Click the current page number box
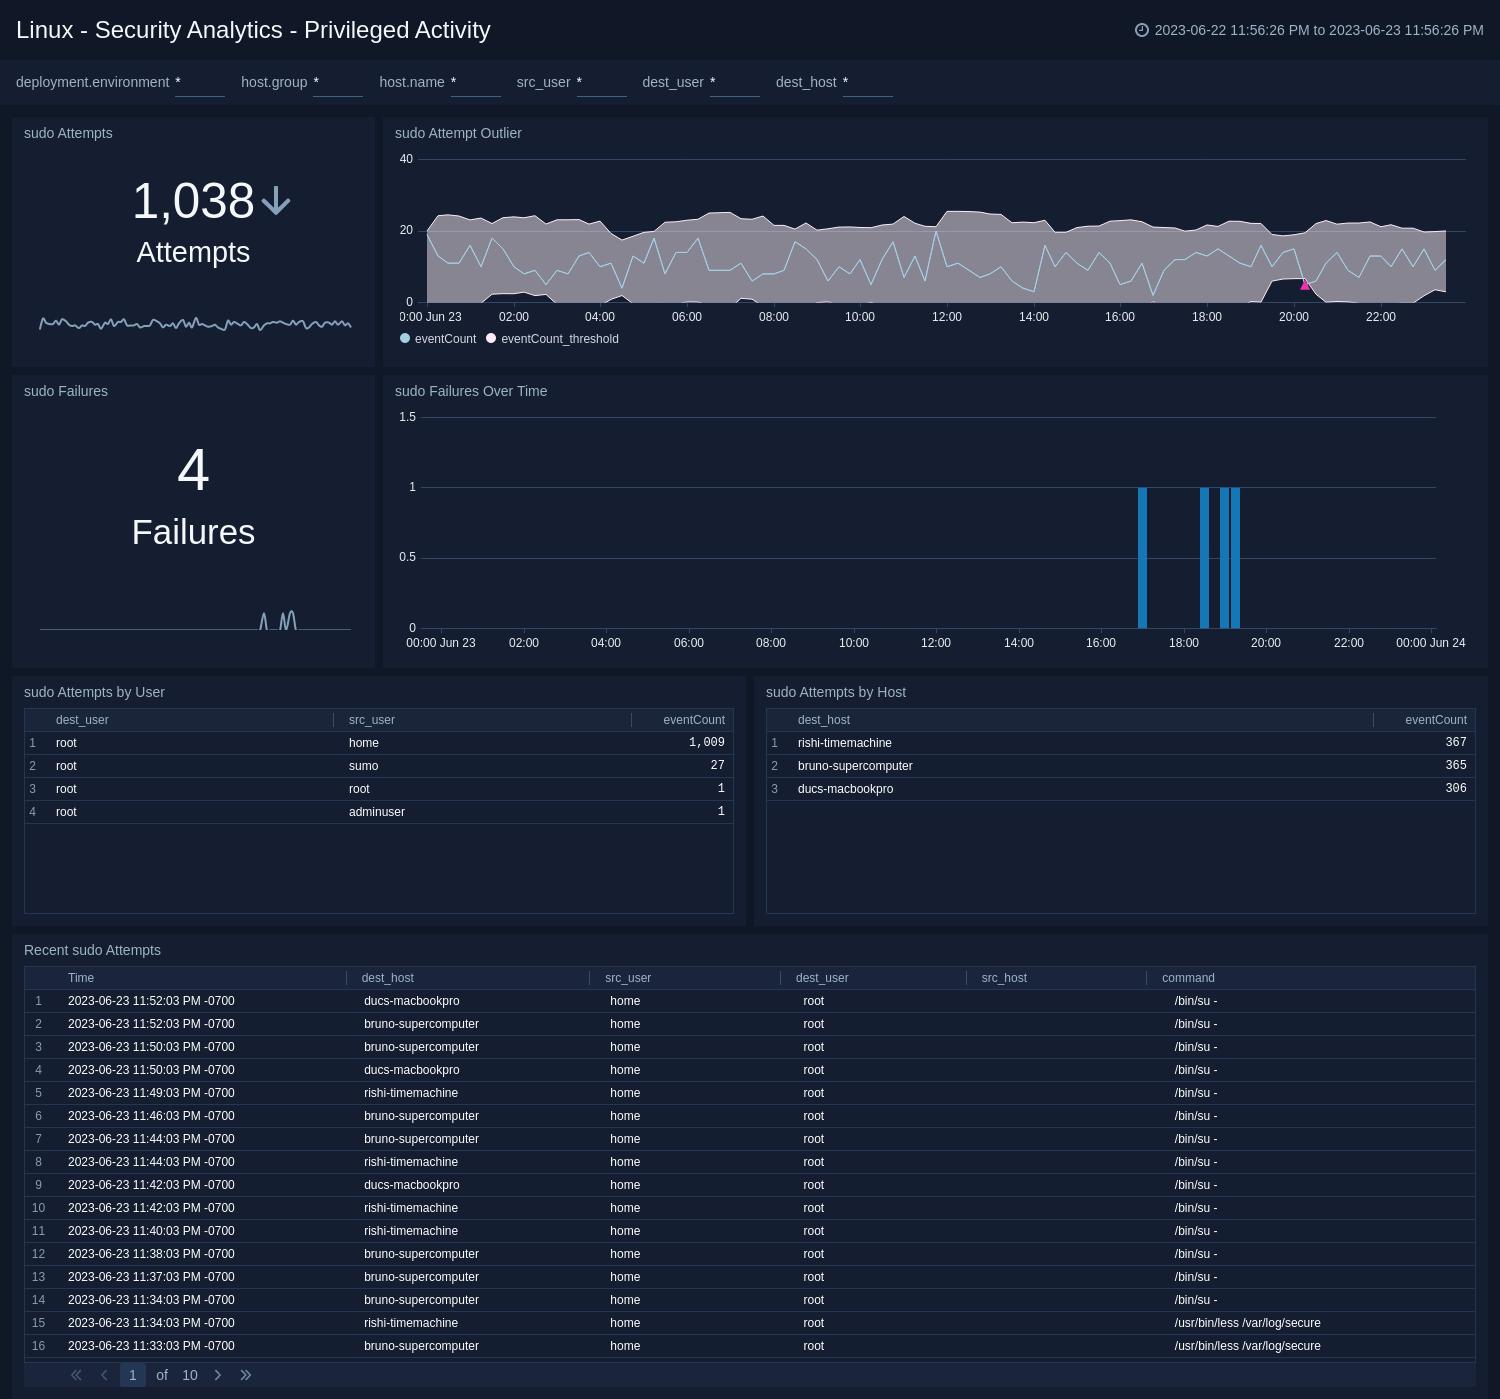Screen dimensions: 1500x1399 pos(133,1375)
